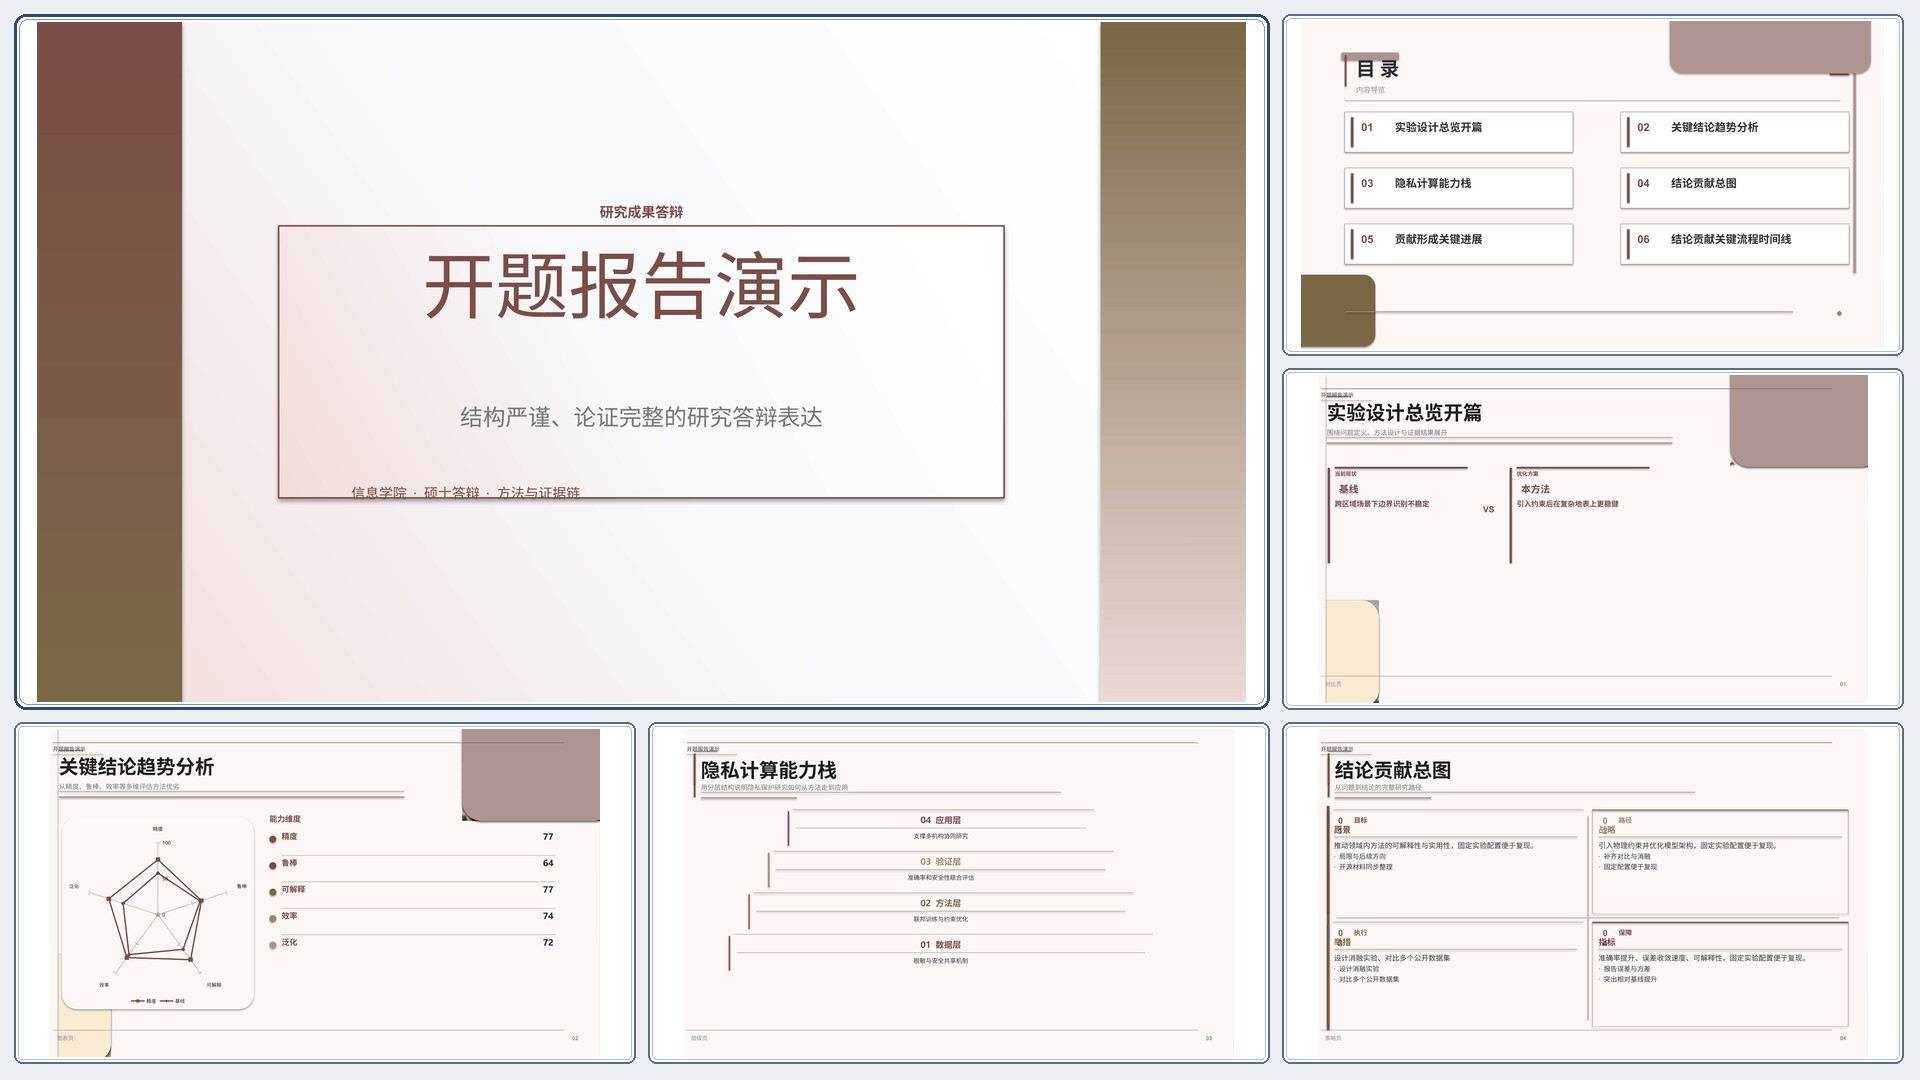Viewport: 1920px width, 1080px height.
Task: Click the 研究成果答辩 label above the title
Action: 641,212
